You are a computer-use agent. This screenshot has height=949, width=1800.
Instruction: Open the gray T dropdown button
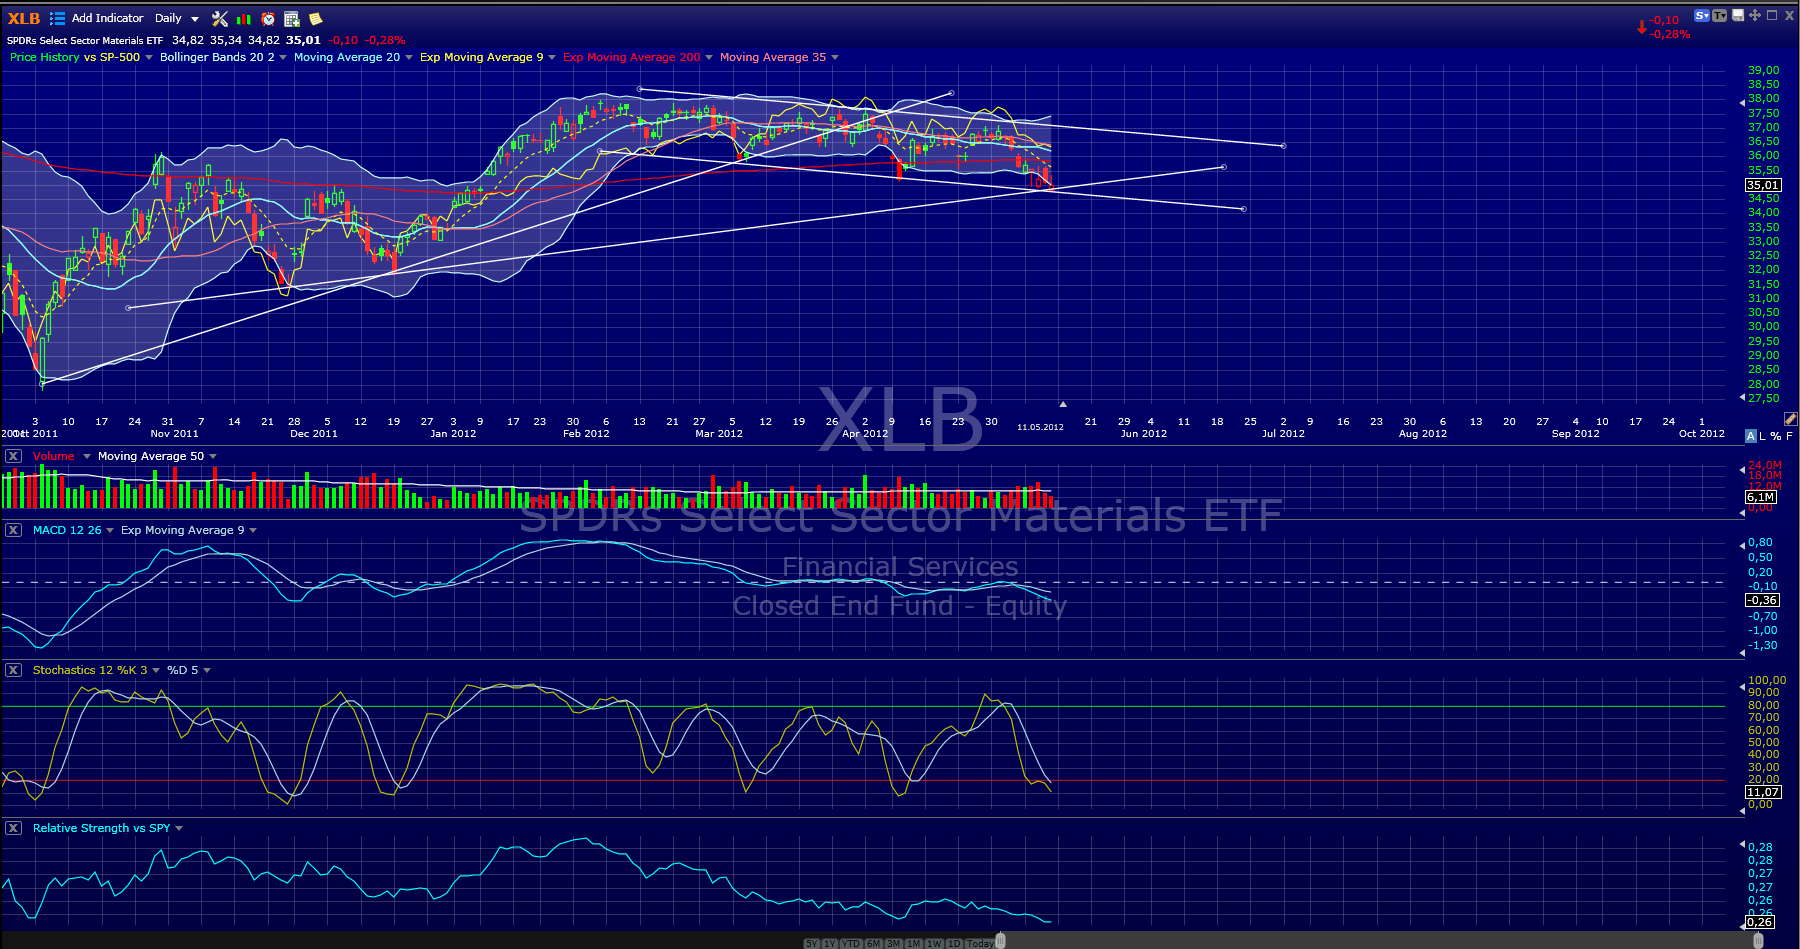[1720, 15]
